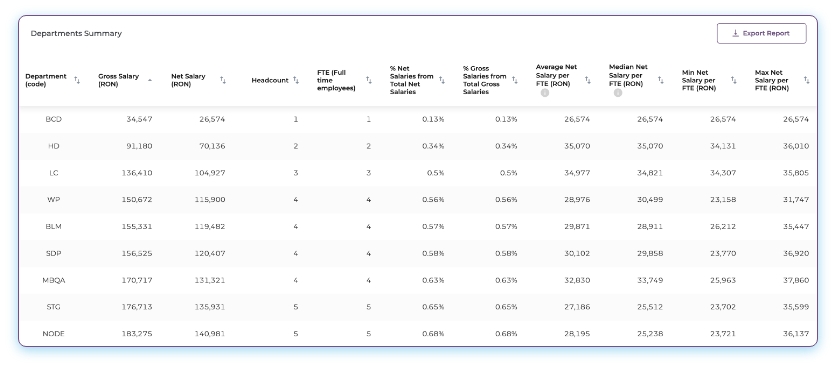Click the download icon in Export Report
Viewport: 836px width, 368px height.
[x=735, y=33]
